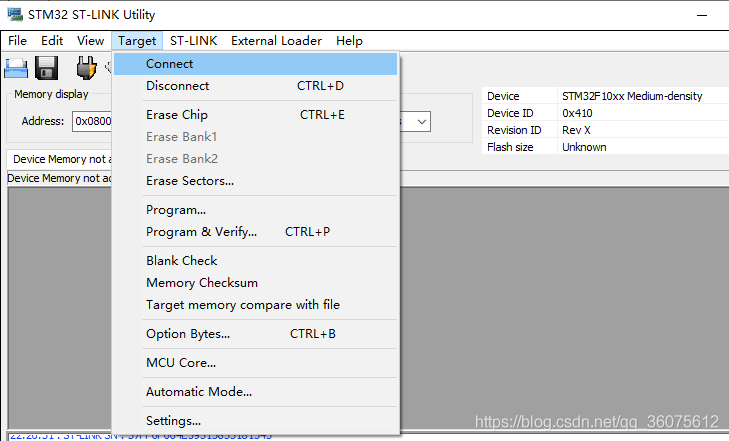729x441 pixels.
Task: Open the Help menu
Action: pyautogui.click(x=349, y=41)
